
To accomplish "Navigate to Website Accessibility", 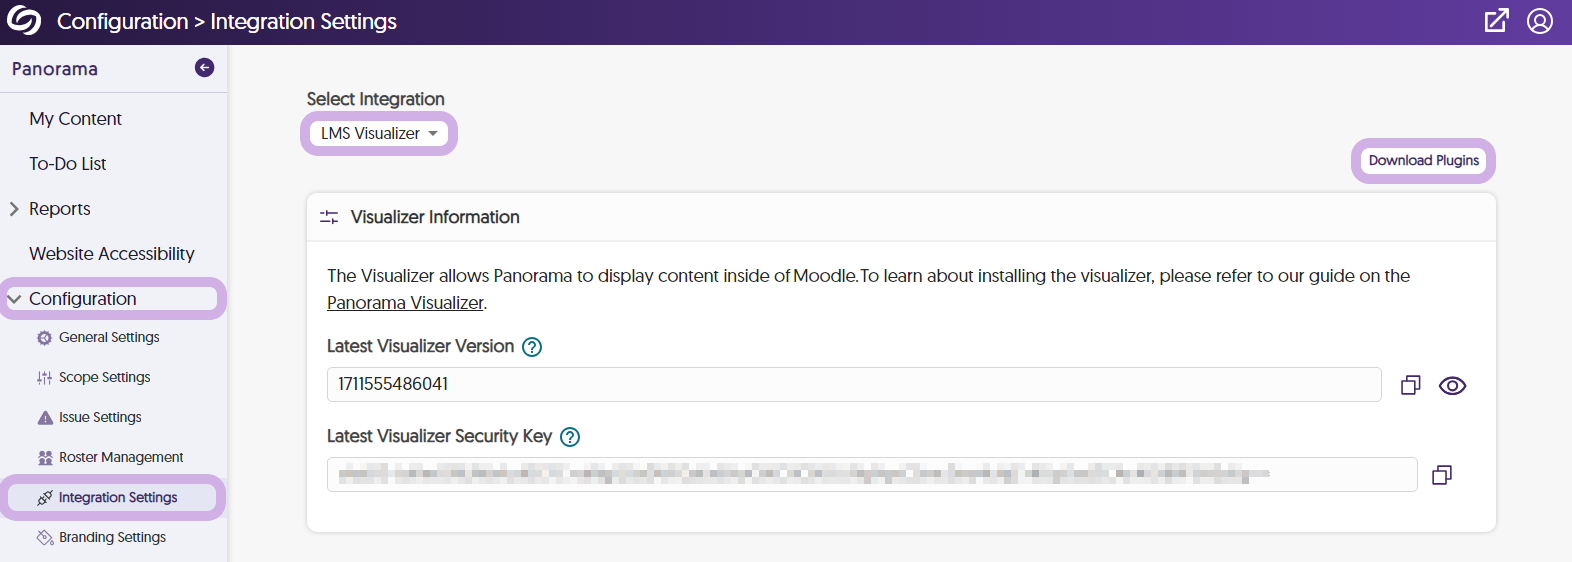I will click(111, 254).
